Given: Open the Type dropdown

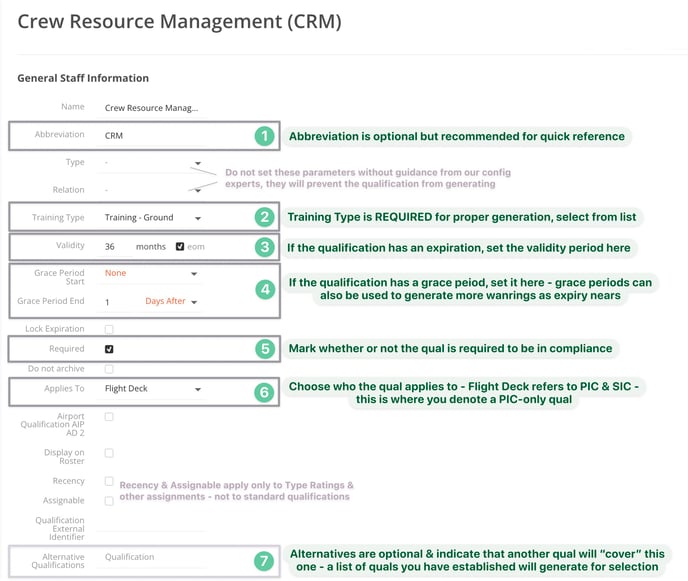Looking at the screenshot, I should 151,163.
